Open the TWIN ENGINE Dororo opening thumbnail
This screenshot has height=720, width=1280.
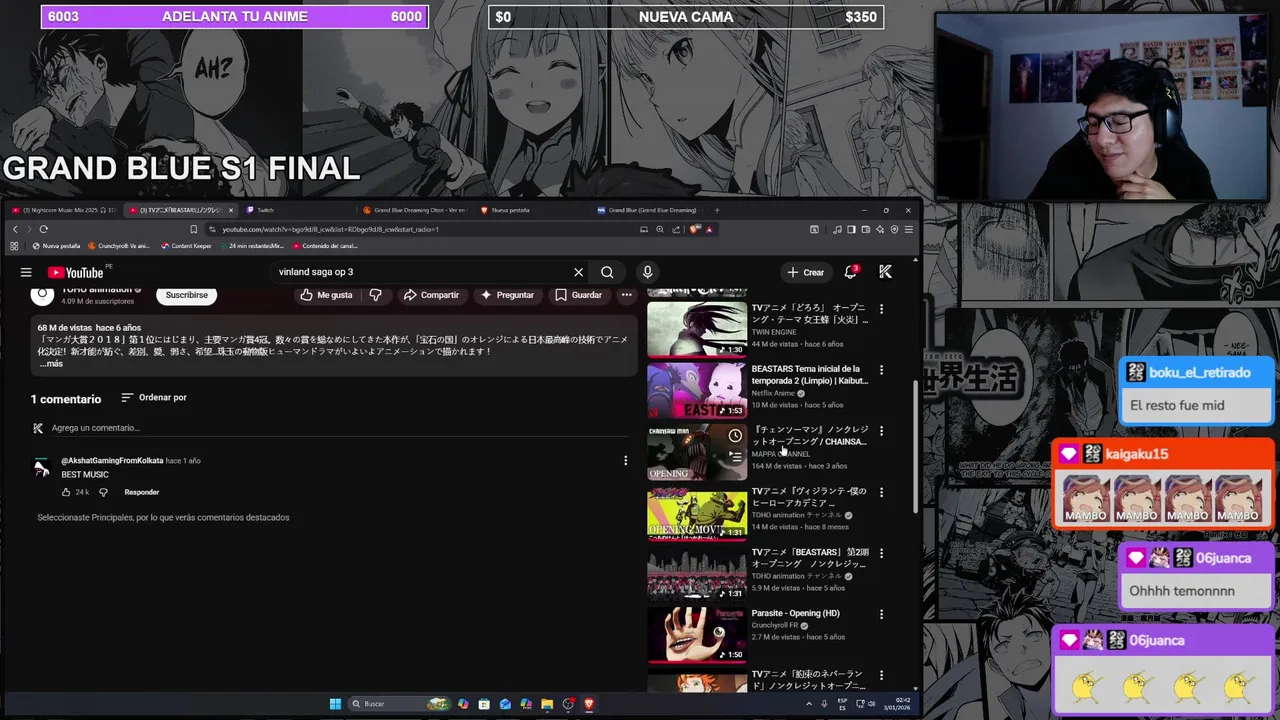point(697,329)
